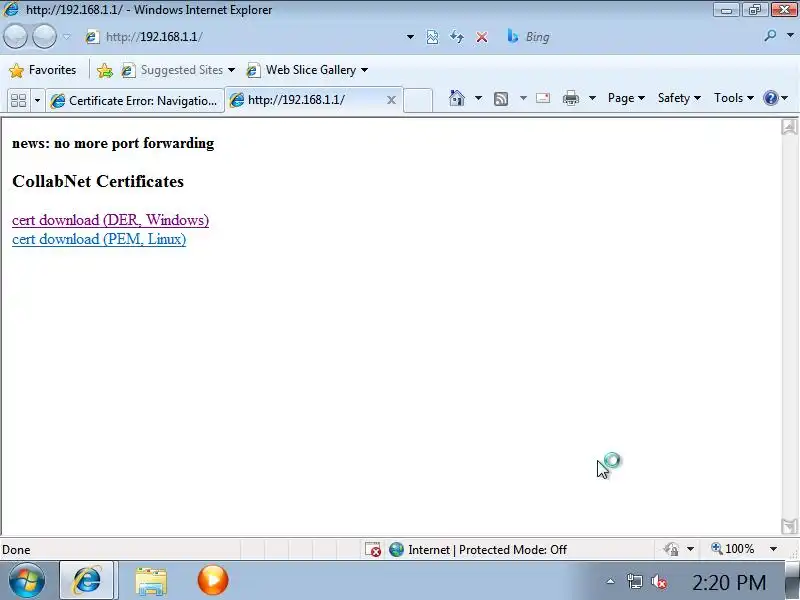Click the muted volume tray icon
This screenshot has width=800, height=600.
pos(659,581)
